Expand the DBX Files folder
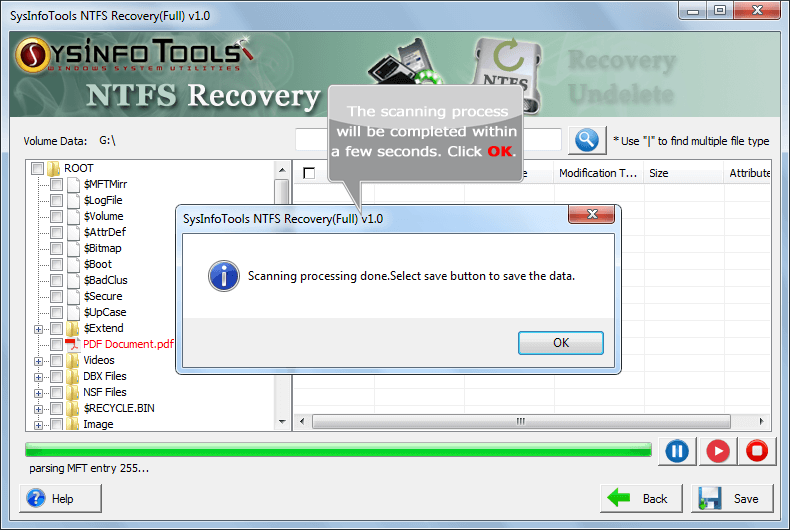This screenshot has width=790, height=530. [38, 377]
